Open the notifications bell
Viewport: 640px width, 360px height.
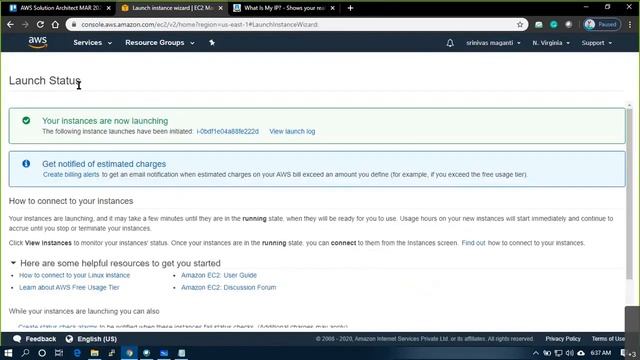(450, 43)
